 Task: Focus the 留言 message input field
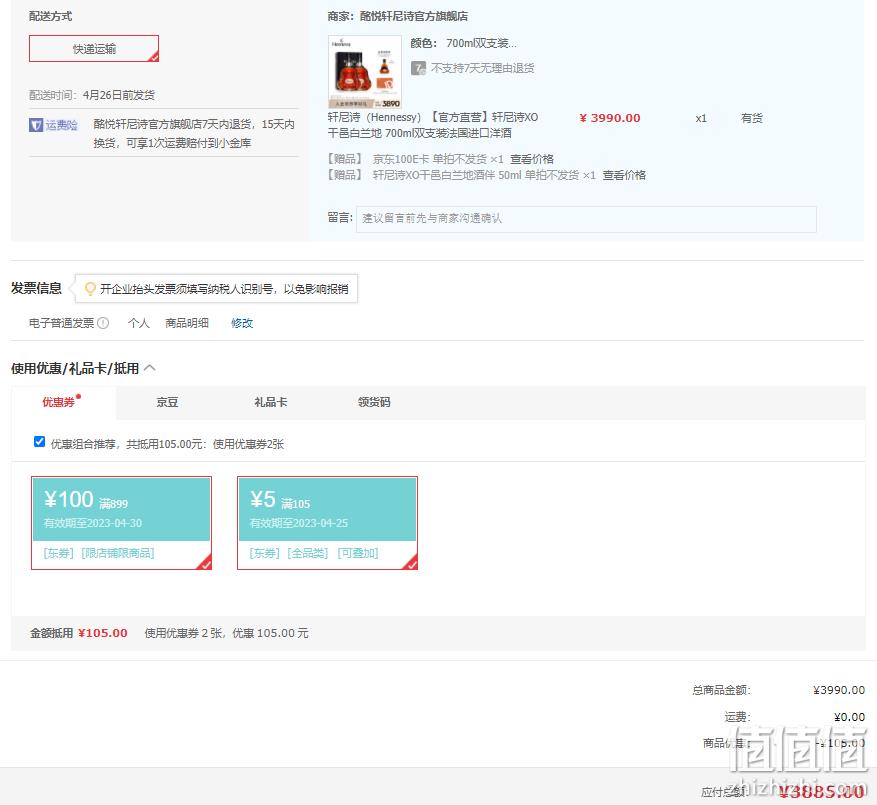pos(586,219)
